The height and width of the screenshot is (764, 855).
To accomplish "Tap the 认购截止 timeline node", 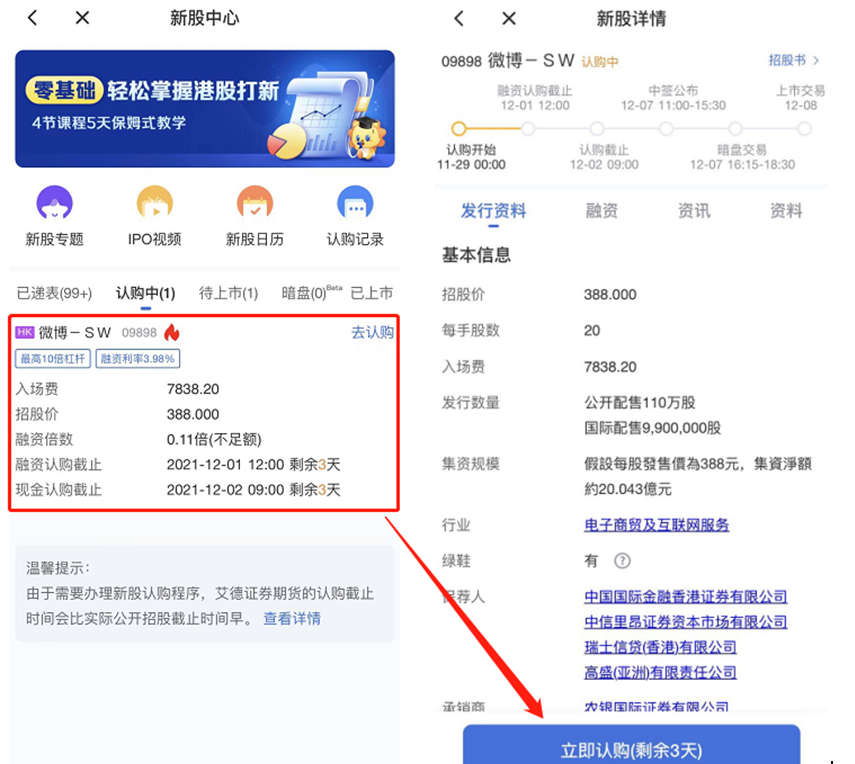I will click(x=597, y=129).
